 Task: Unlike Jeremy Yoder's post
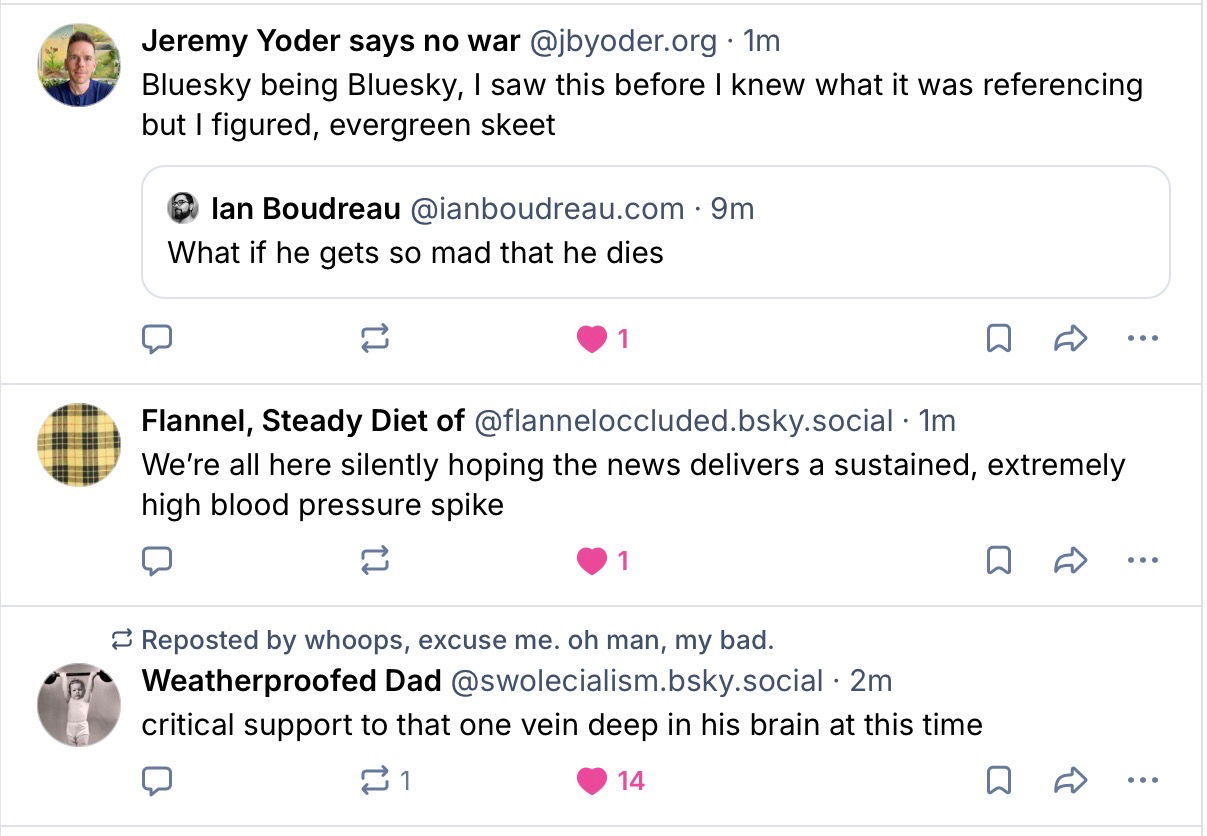(x=593, y=340)
